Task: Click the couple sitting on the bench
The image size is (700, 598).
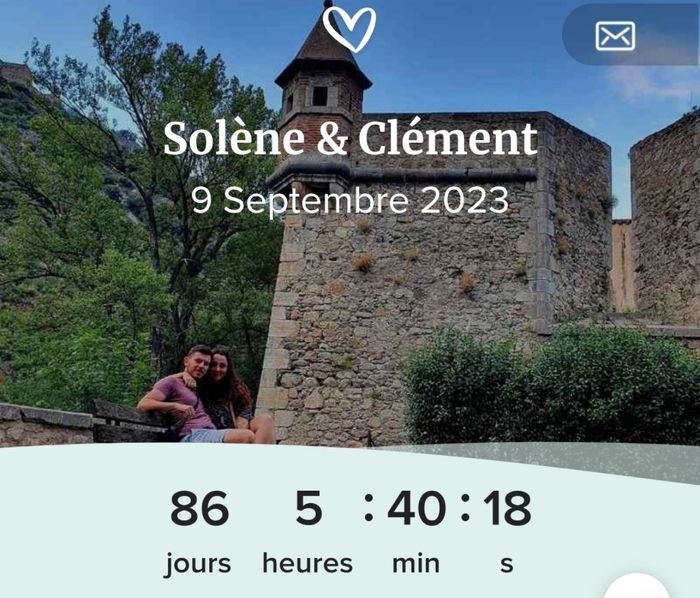Action: point(206,394)
